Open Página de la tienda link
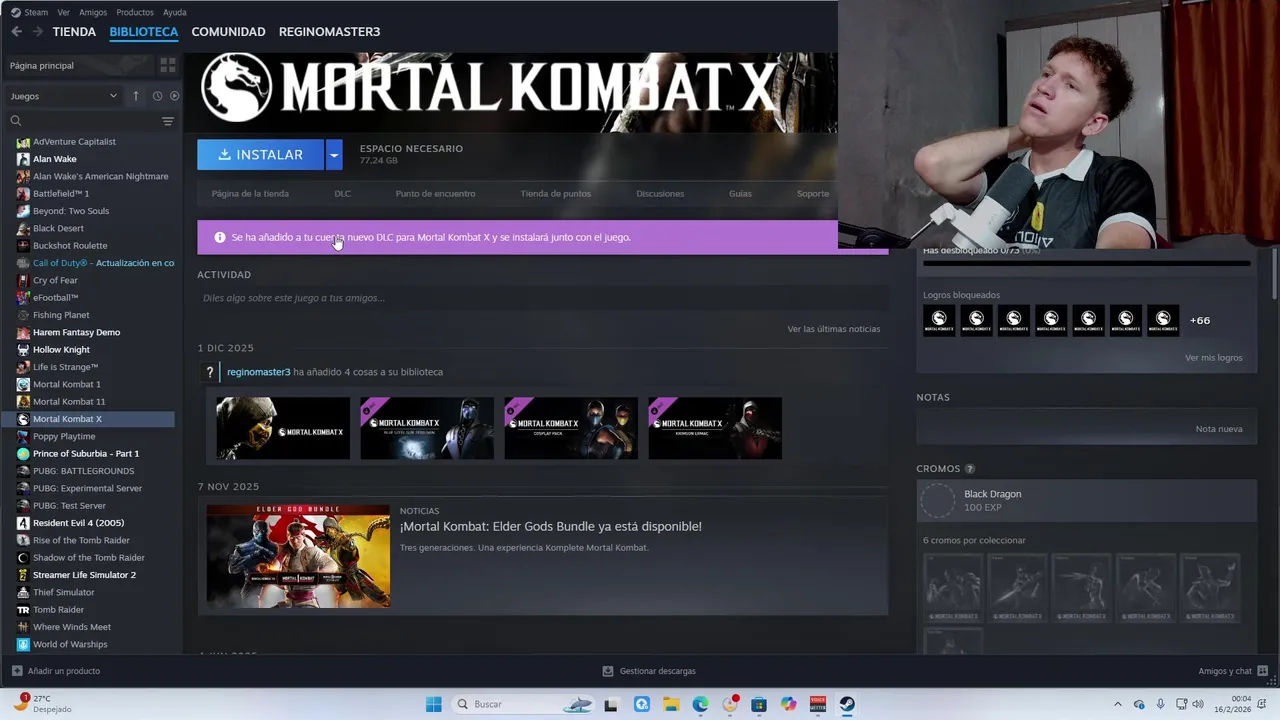Screen dimensions: 1280x720 click(x=250, y=194)
